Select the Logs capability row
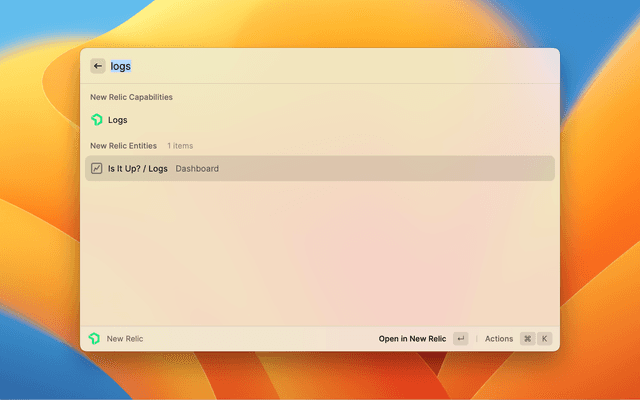This screenshot has height=400, width=640. pos(320,120)
